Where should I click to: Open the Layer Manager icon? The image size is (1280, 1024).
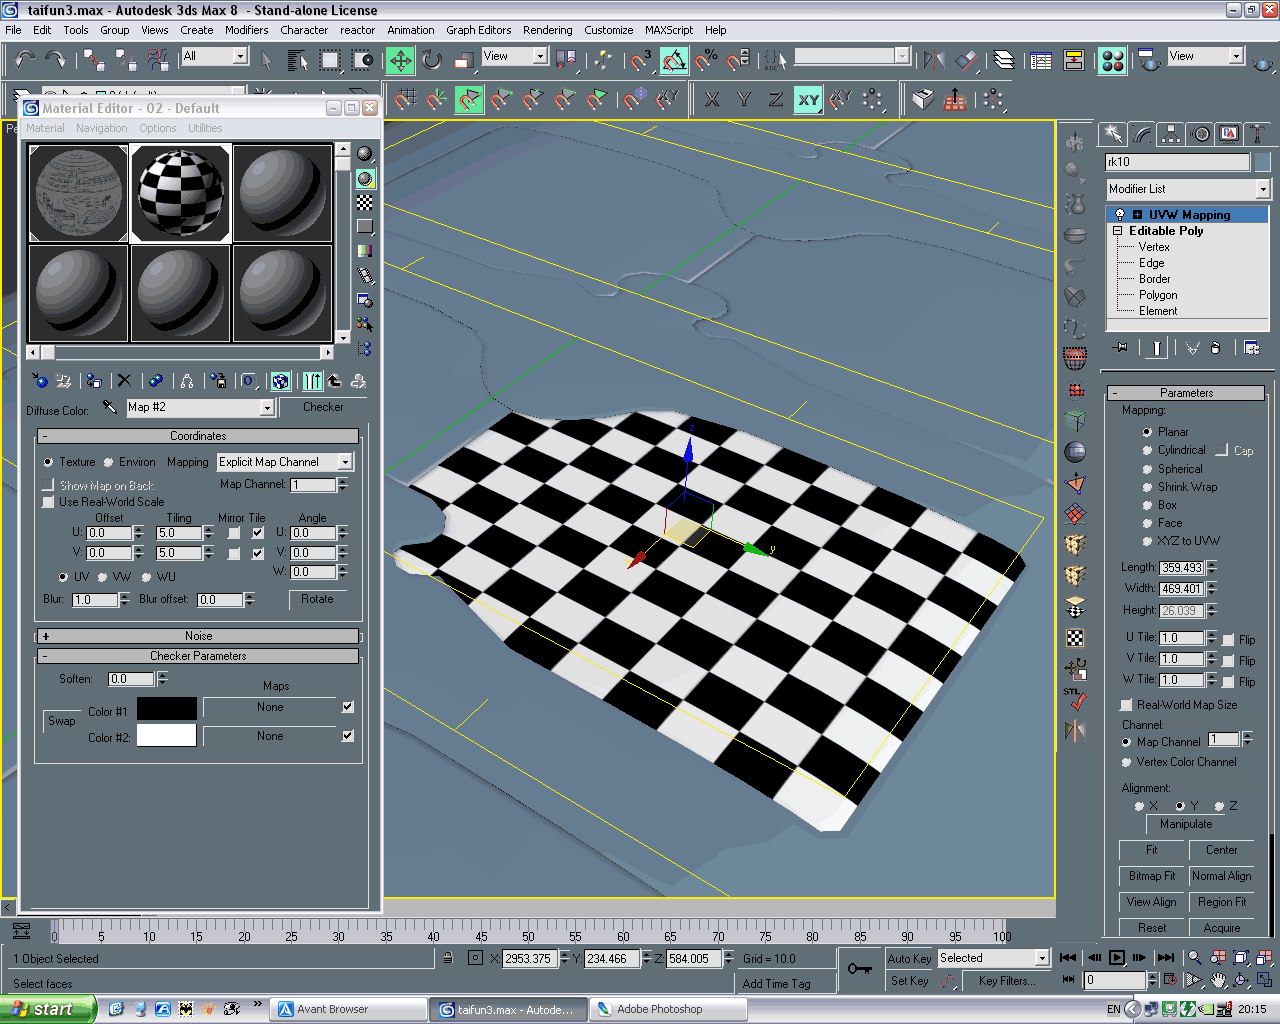pyautogui.click(x=1003, y=60)
